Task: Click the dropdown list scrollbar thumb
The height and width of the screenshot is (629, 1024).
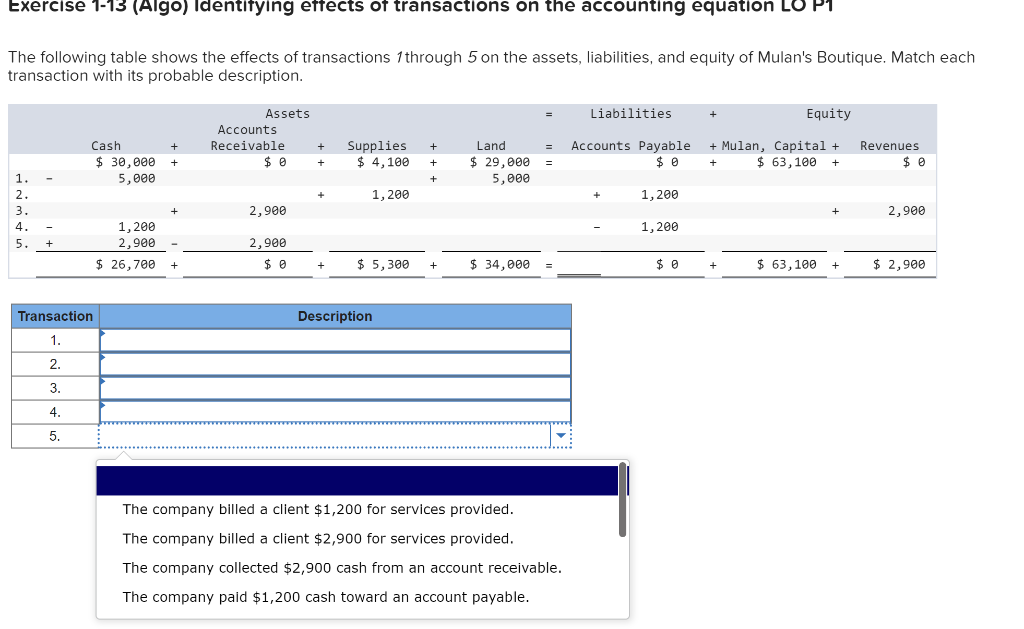Action: (622, 500)
